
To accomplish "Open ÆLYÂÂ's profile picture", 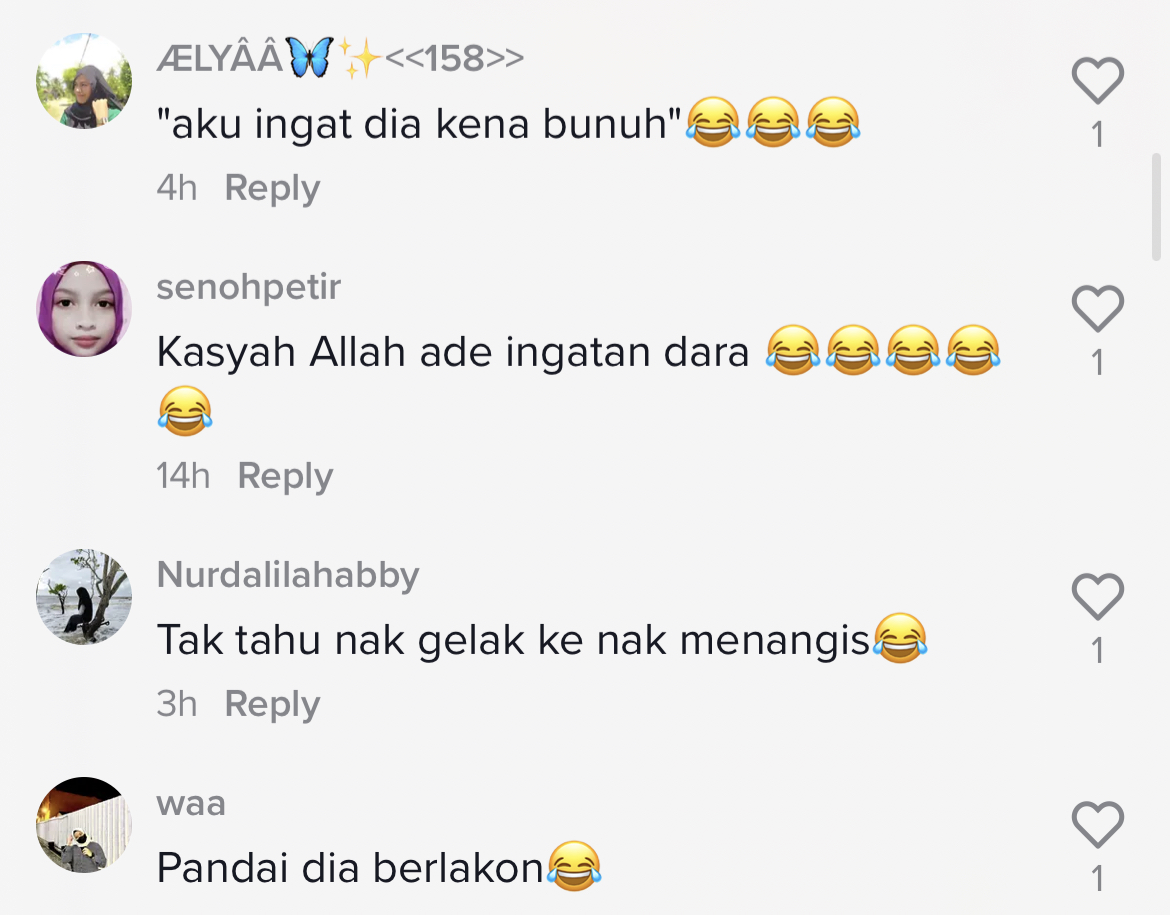I will 84,81.
